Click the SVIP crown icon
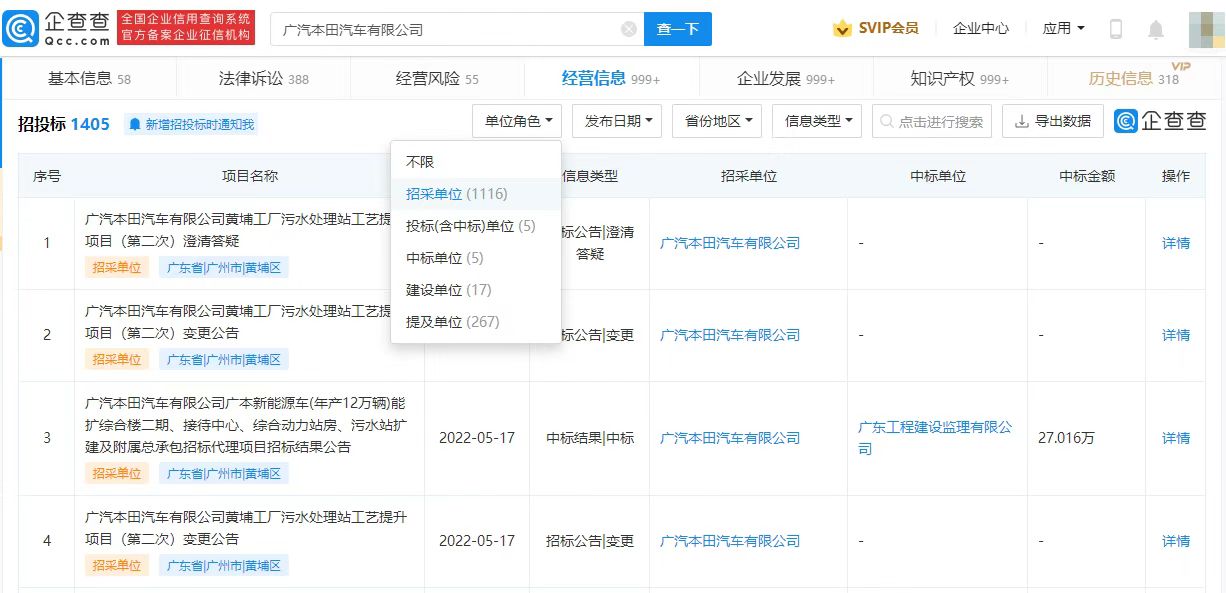 (842, 28)
